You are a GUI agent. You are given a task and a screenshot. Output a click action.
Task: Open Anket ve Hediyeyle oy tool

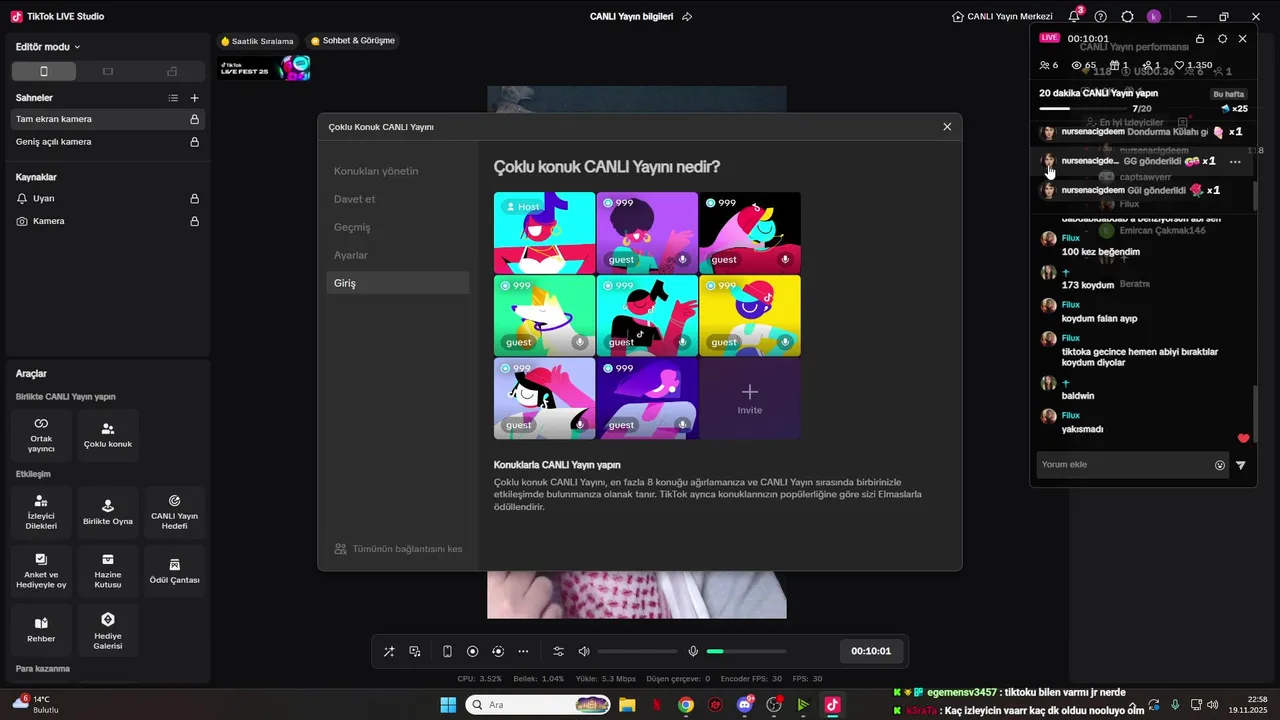click(x=41, y=570)
